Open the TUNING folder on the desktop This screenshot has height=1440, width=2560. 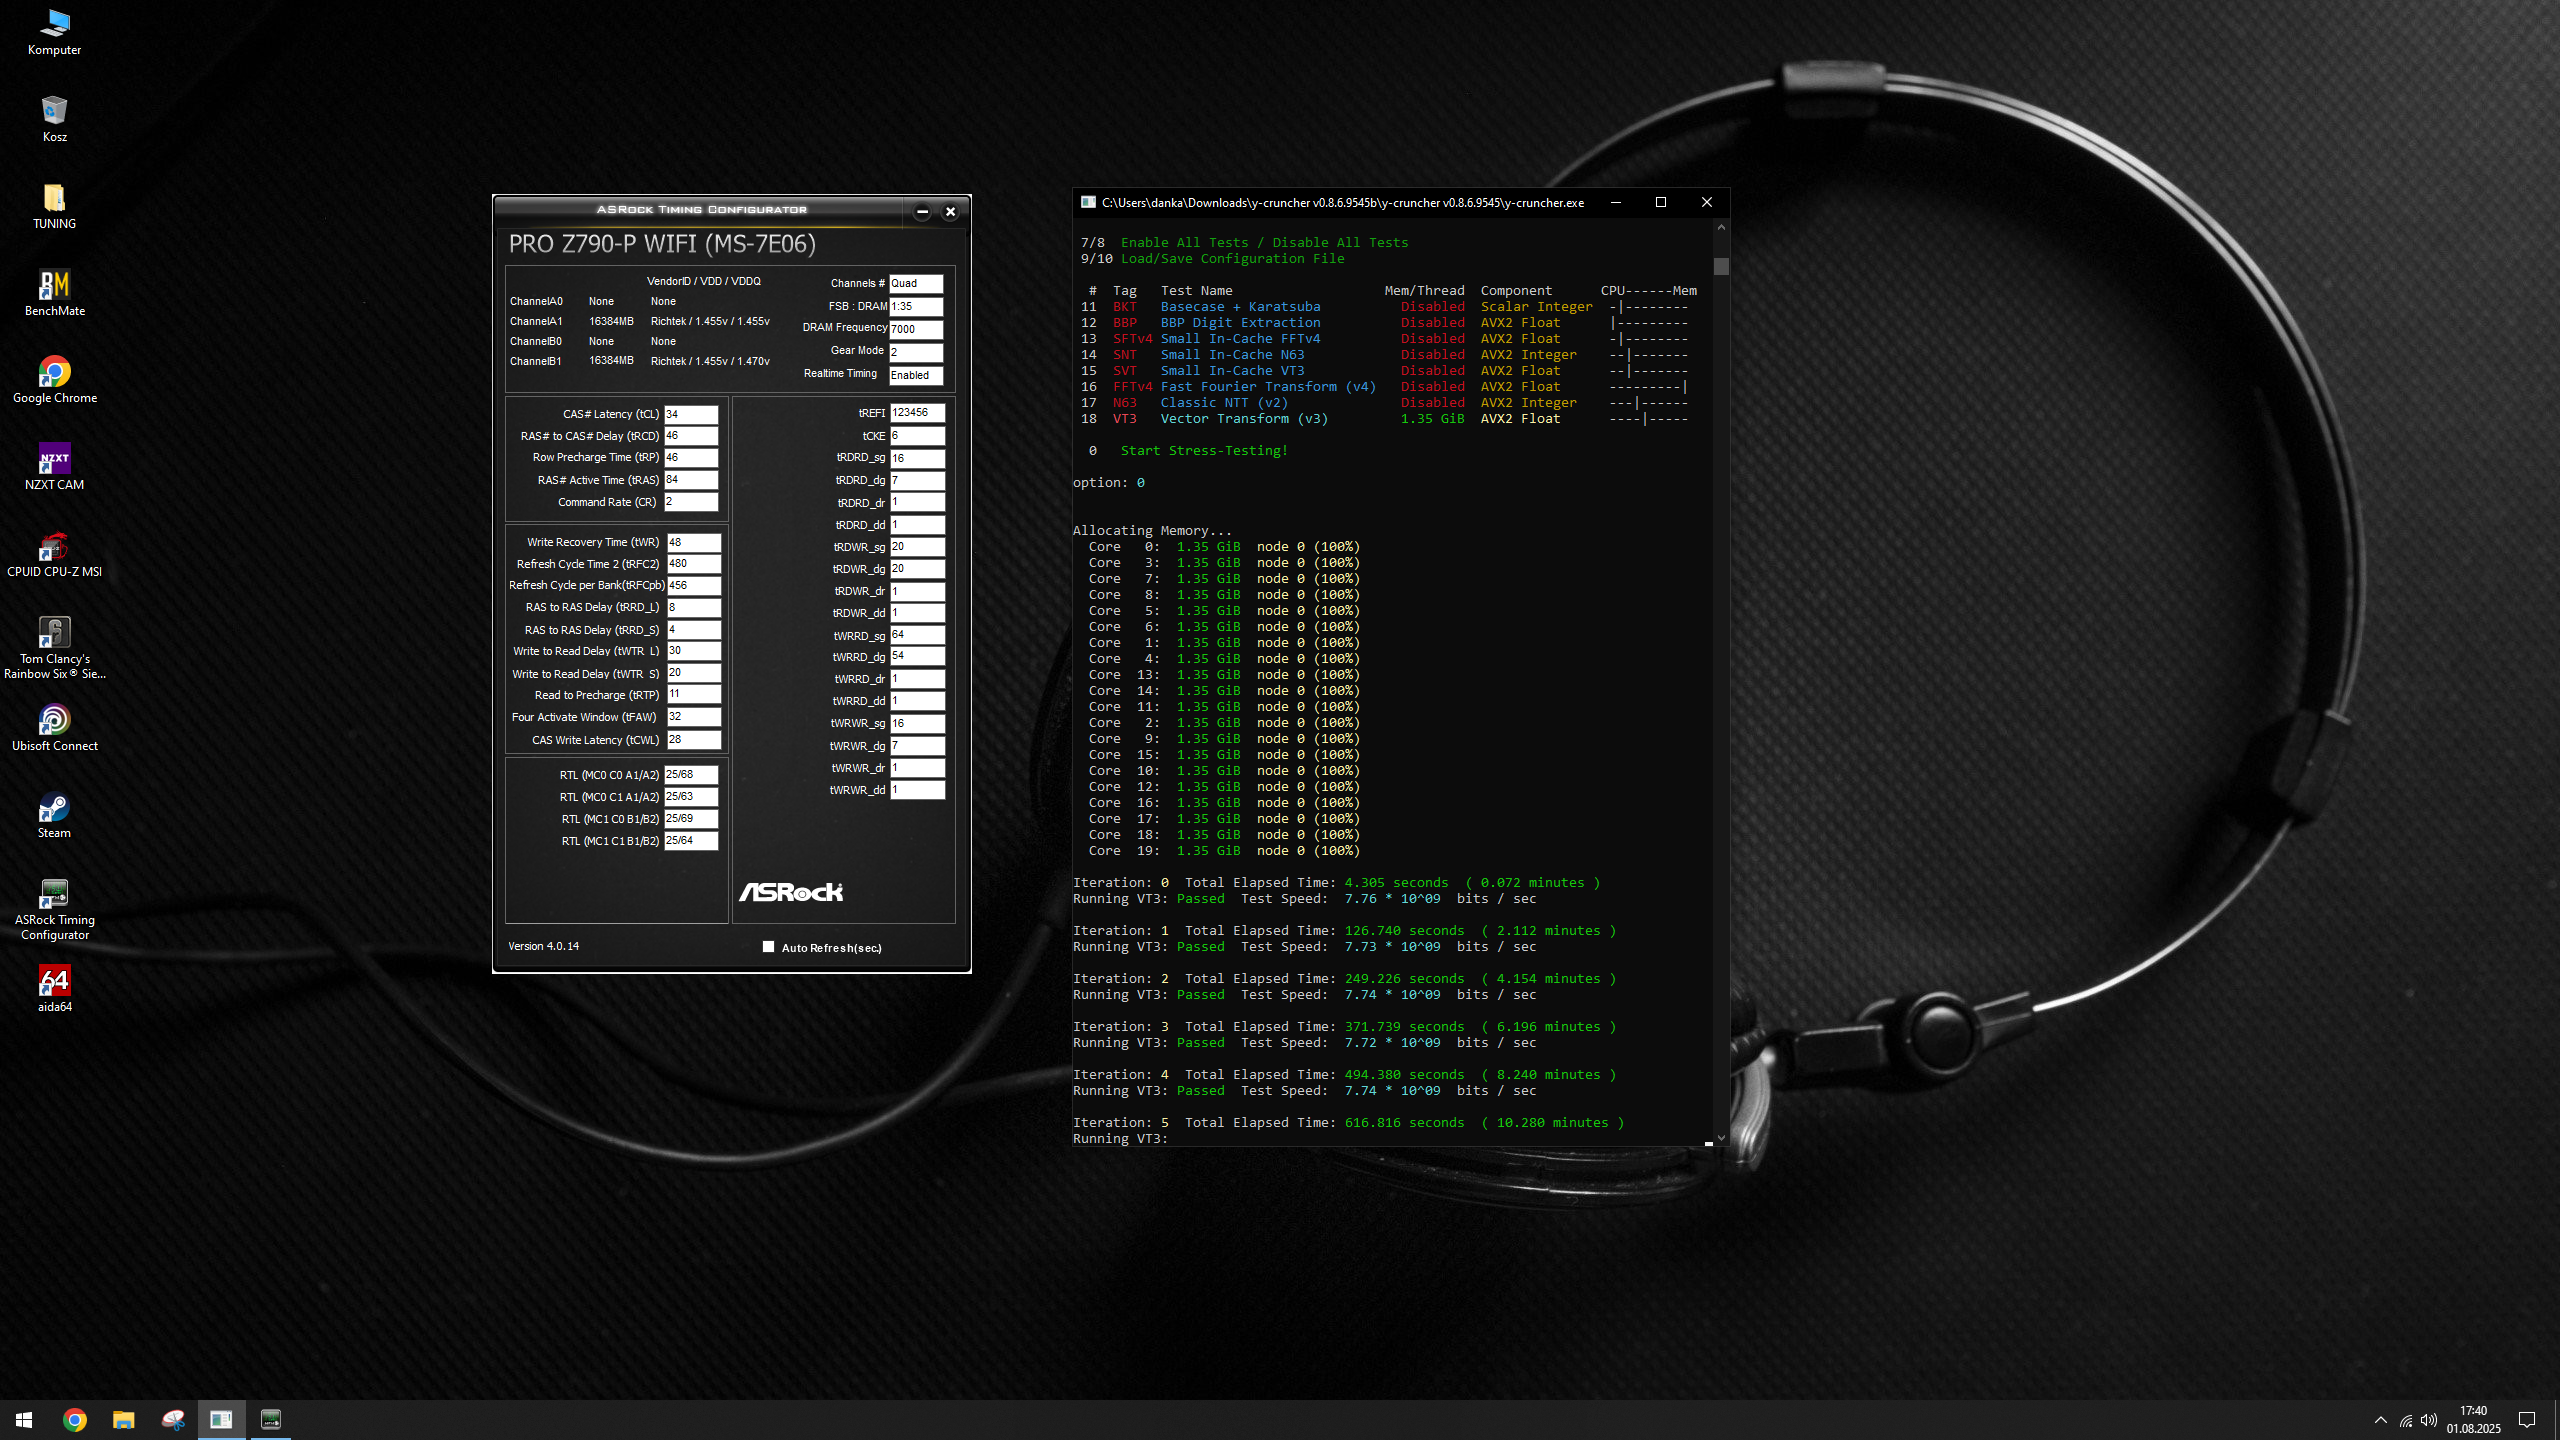click(54, 199)
